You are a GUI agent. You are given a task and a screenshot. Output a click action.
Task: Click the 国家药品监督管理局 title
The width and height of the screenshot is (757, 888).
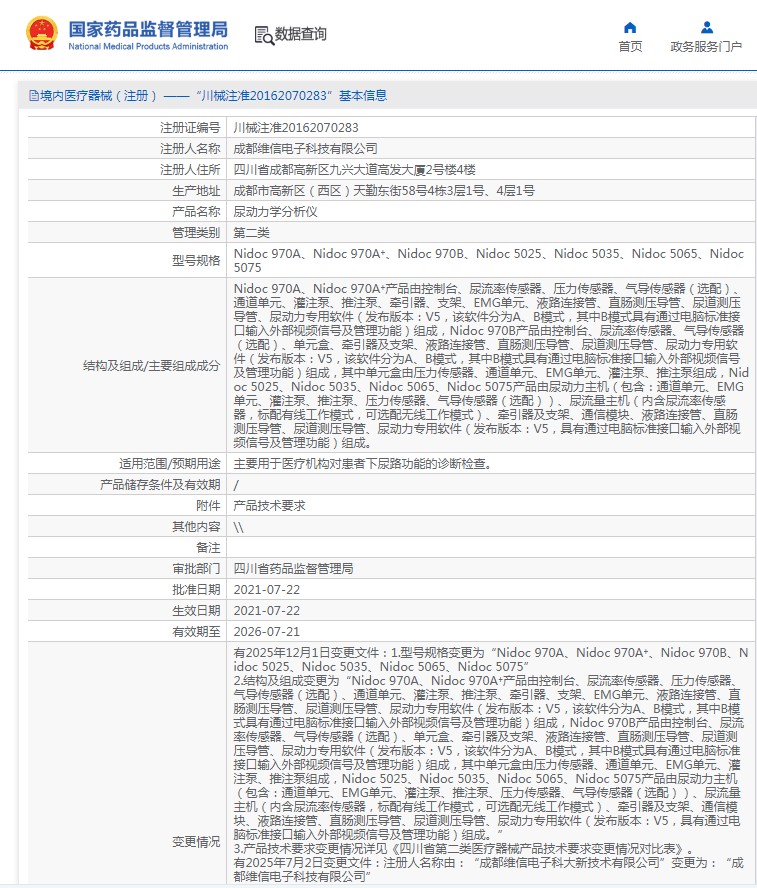tap(148, 29)
